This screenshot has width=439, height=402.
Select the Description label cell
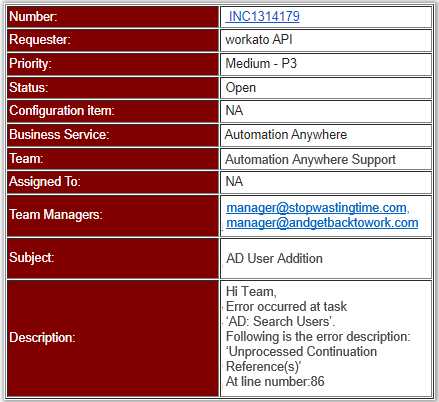pyautogui.click(x=113, y=338)
